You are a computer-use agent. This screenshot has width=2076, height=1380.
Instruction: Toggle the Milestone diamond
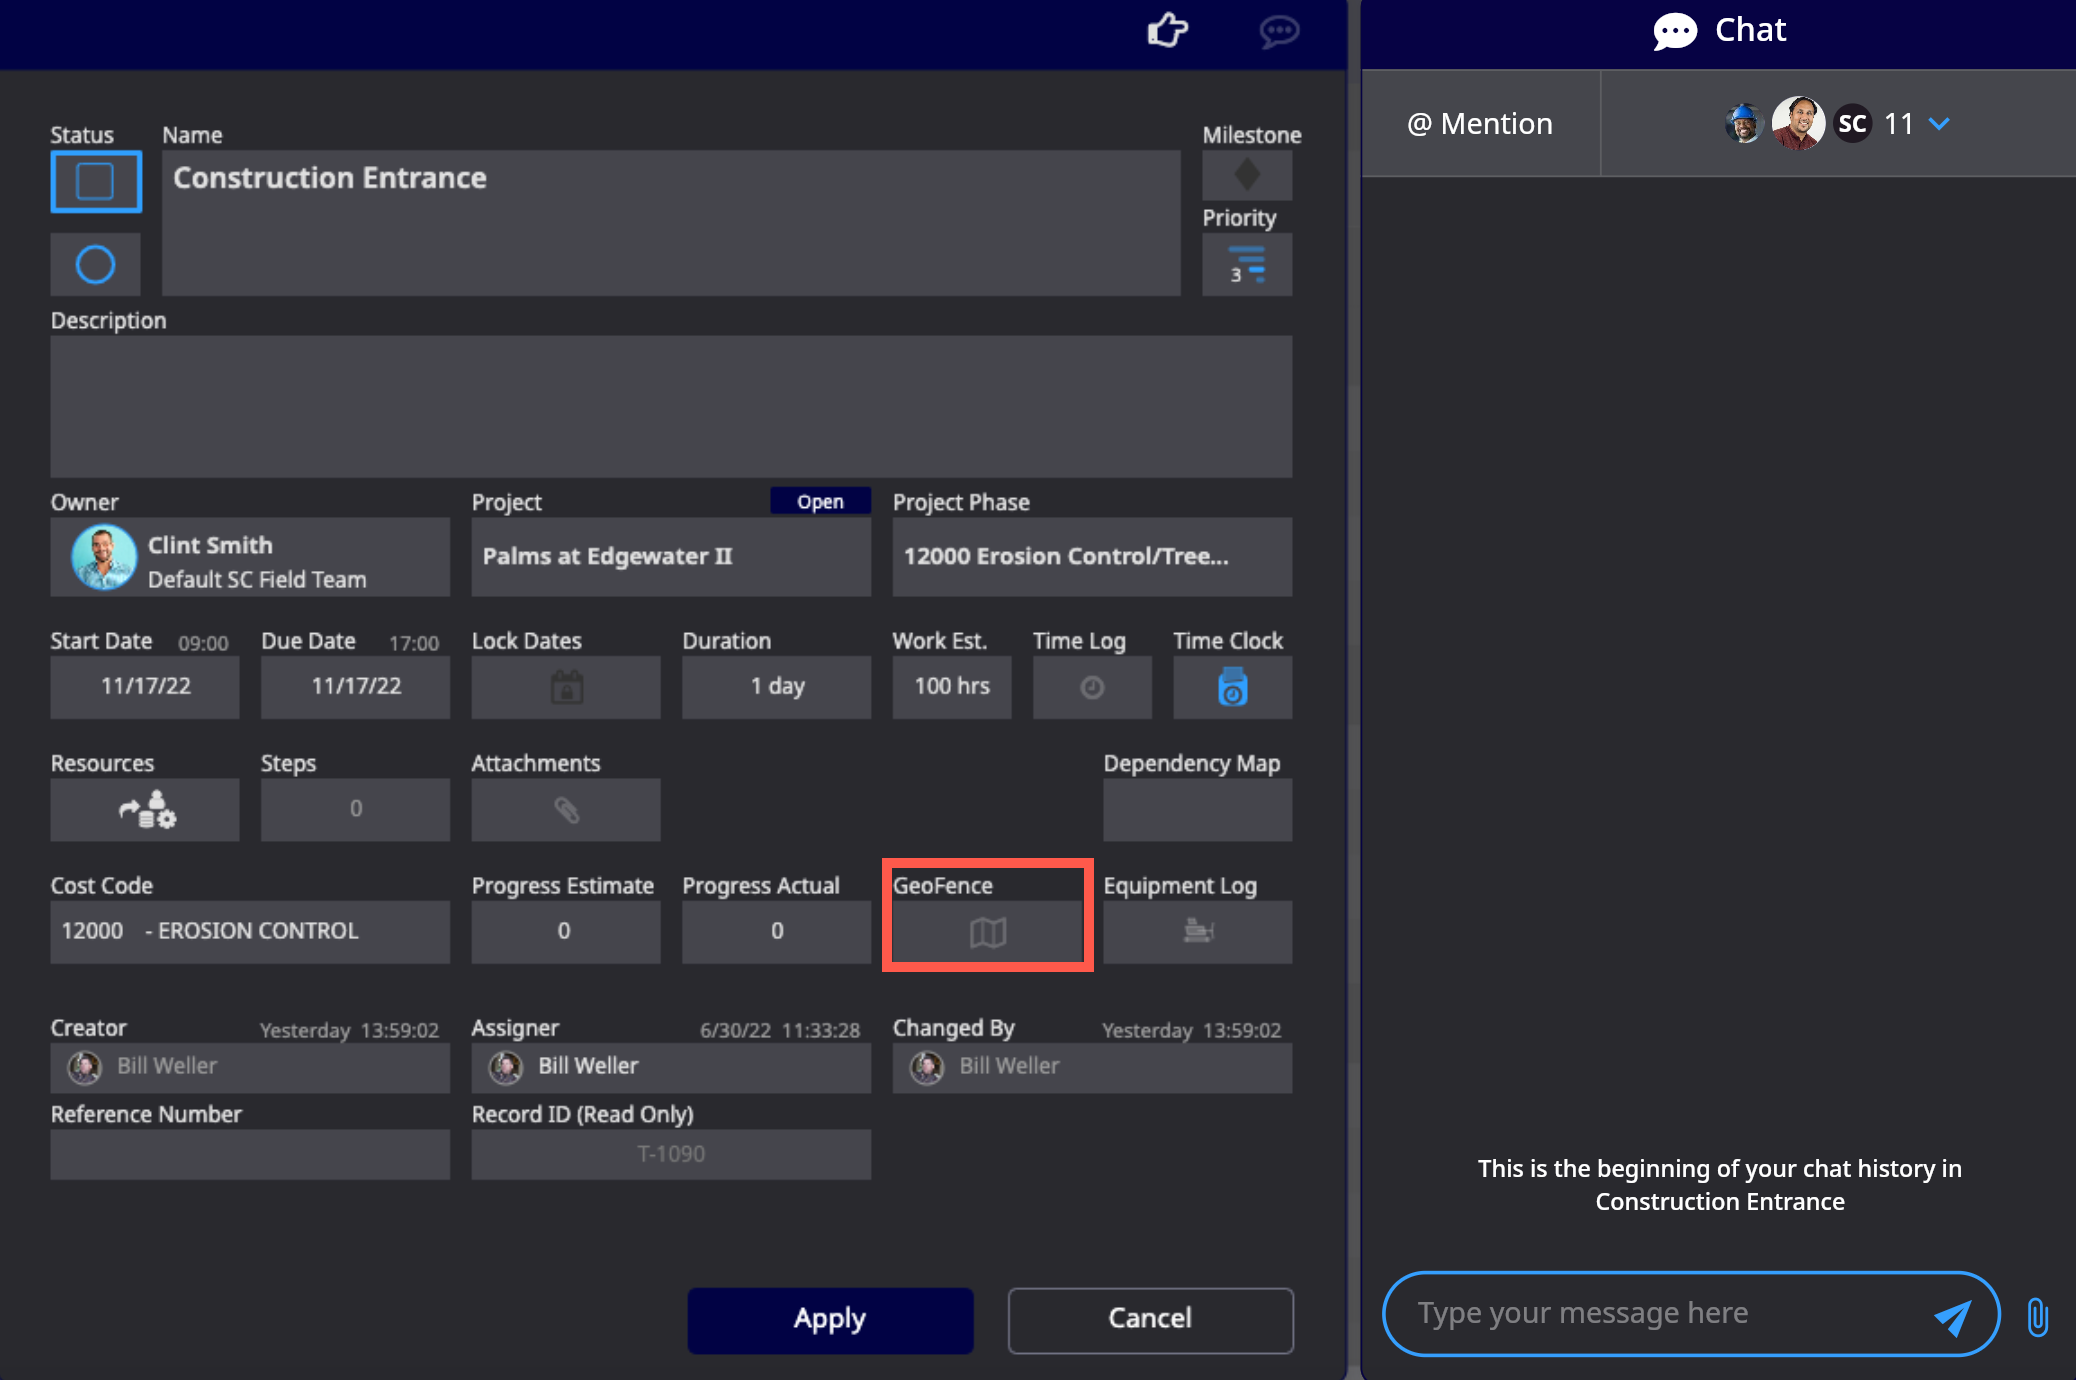[x=1247, y=176]
